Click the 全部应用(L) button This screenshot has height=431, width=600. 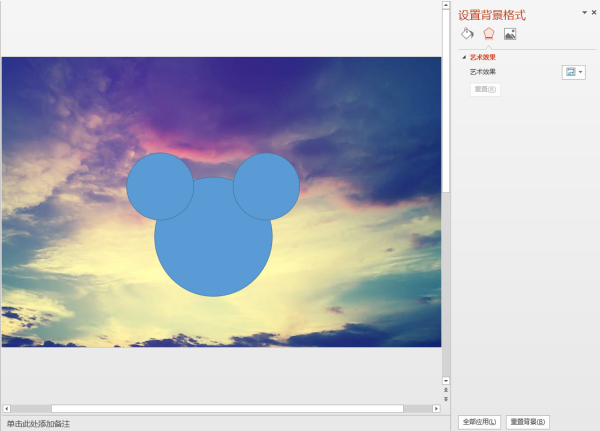click(479, 422)
